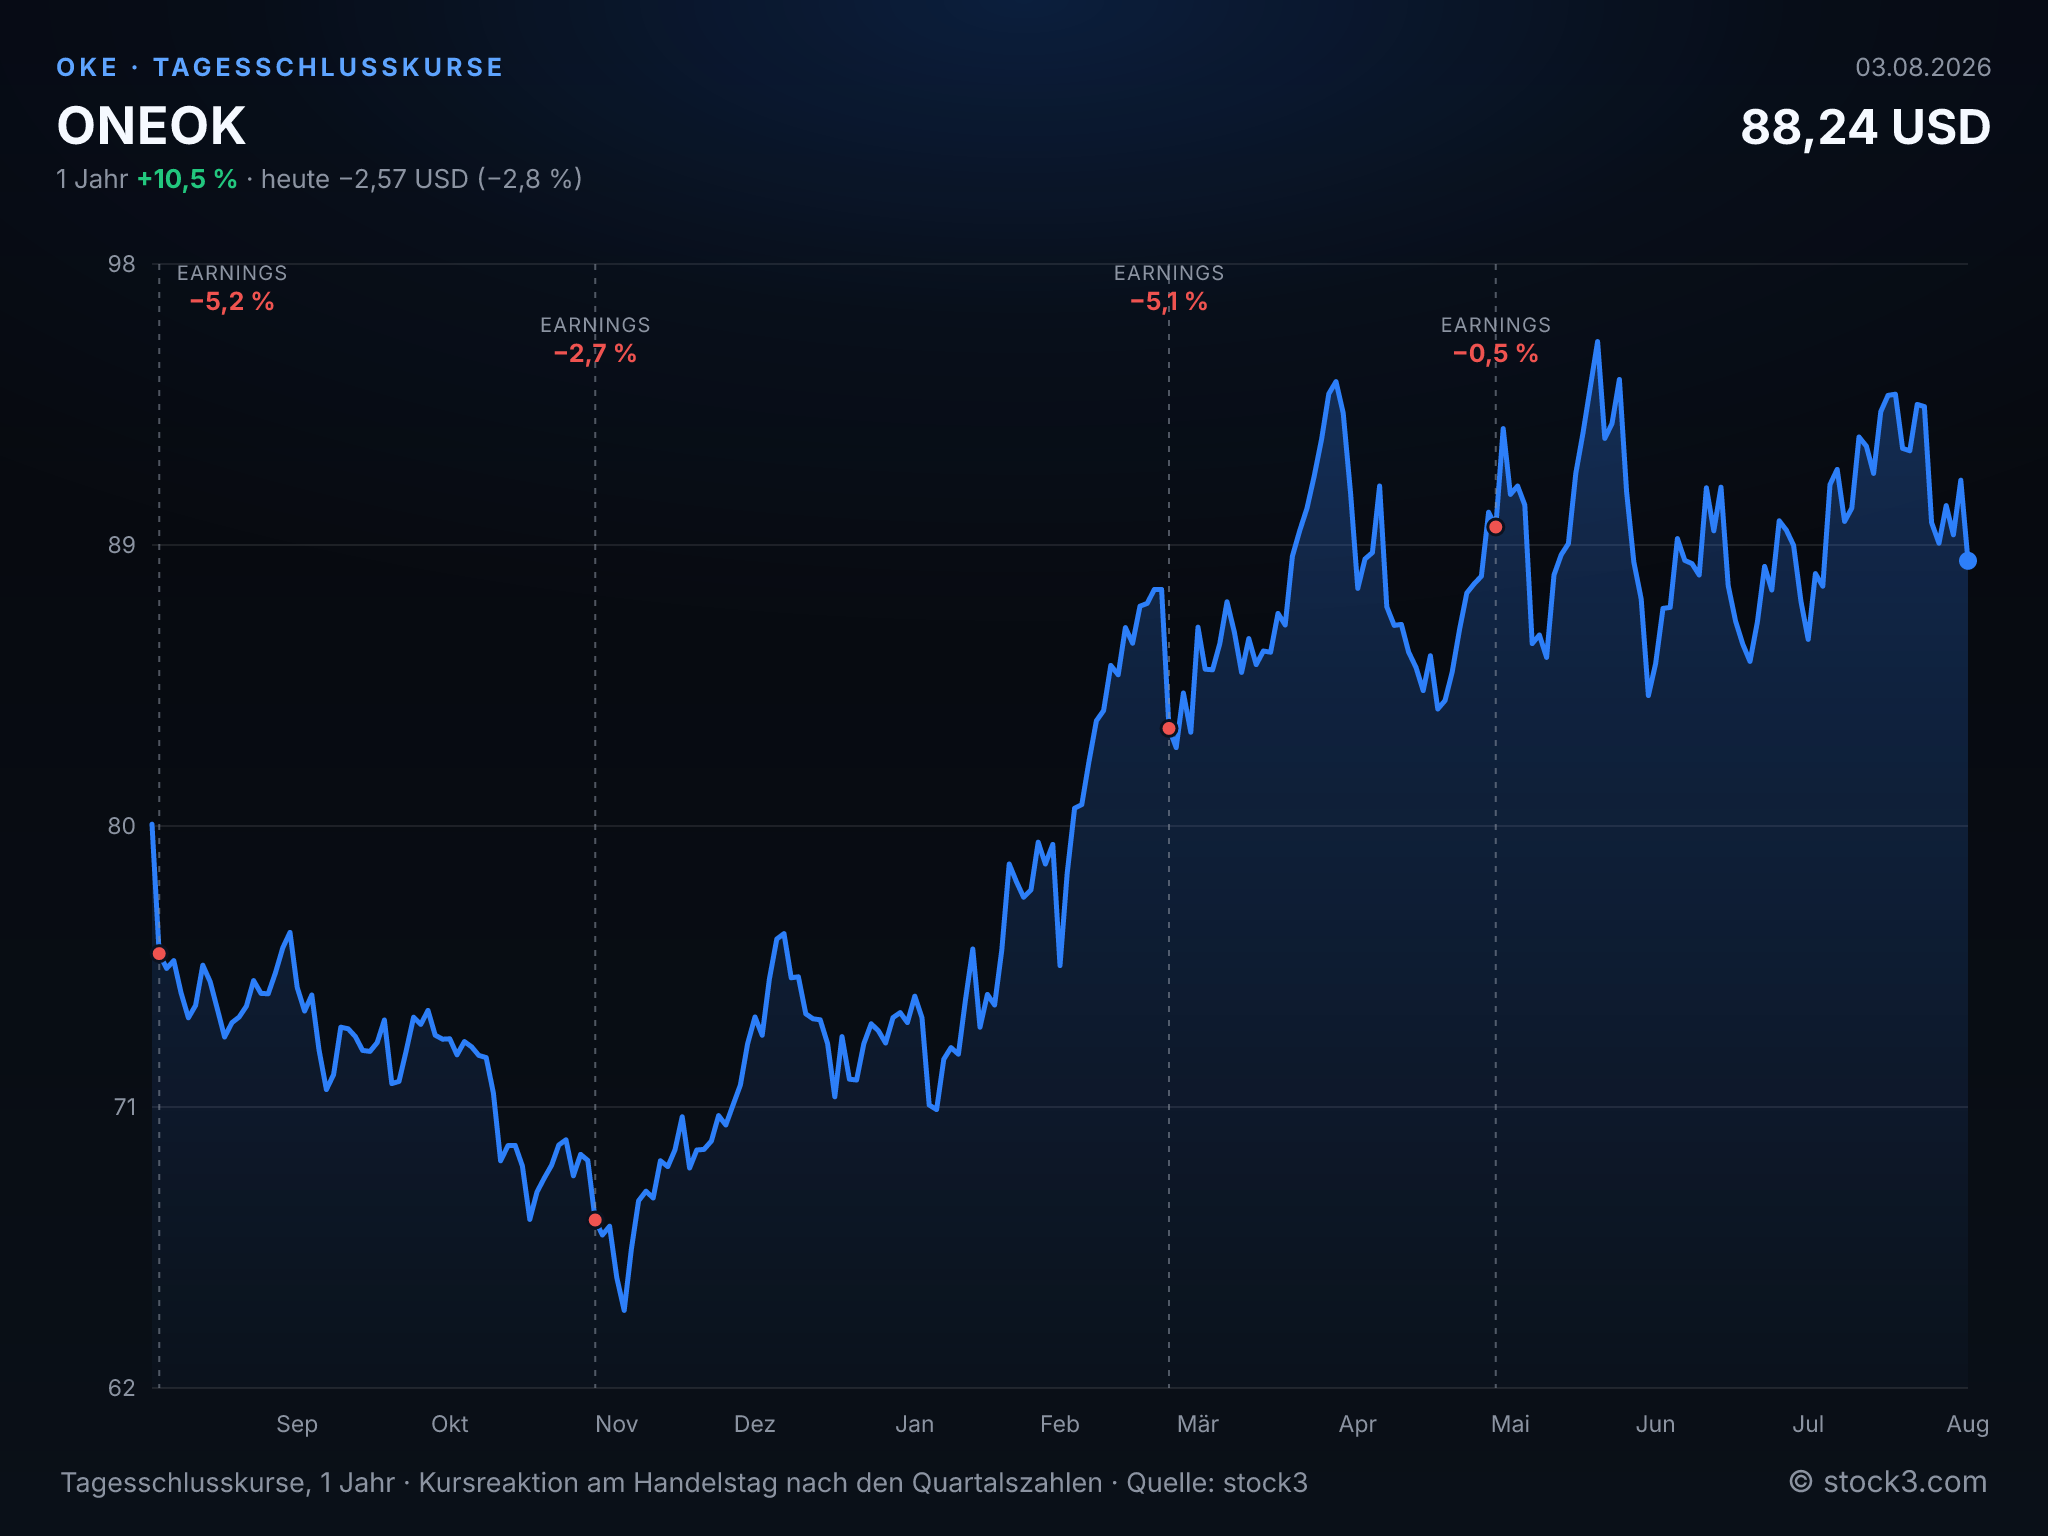Click the EARNINGS −2,7 % annotation
2048x1536 pixels.
point(595,340)
